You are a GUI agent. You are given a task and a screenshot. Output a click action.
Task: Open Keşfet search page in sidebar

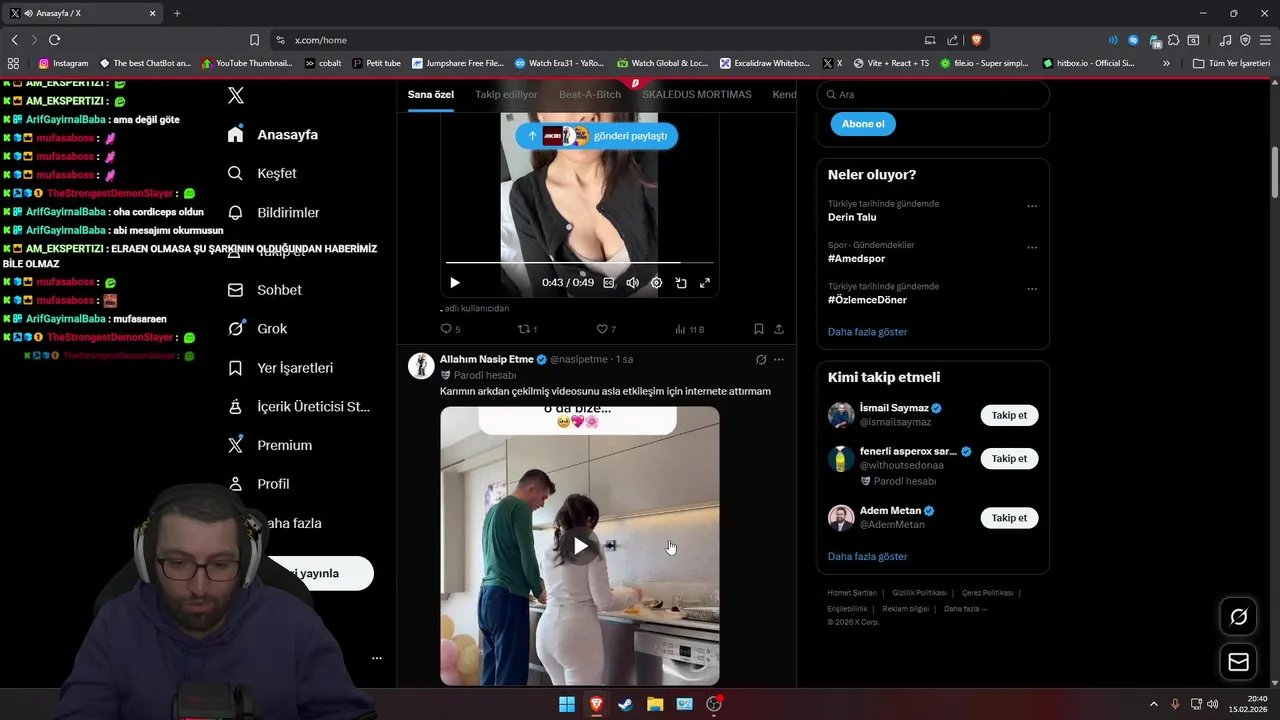click(x=262, y=173)
